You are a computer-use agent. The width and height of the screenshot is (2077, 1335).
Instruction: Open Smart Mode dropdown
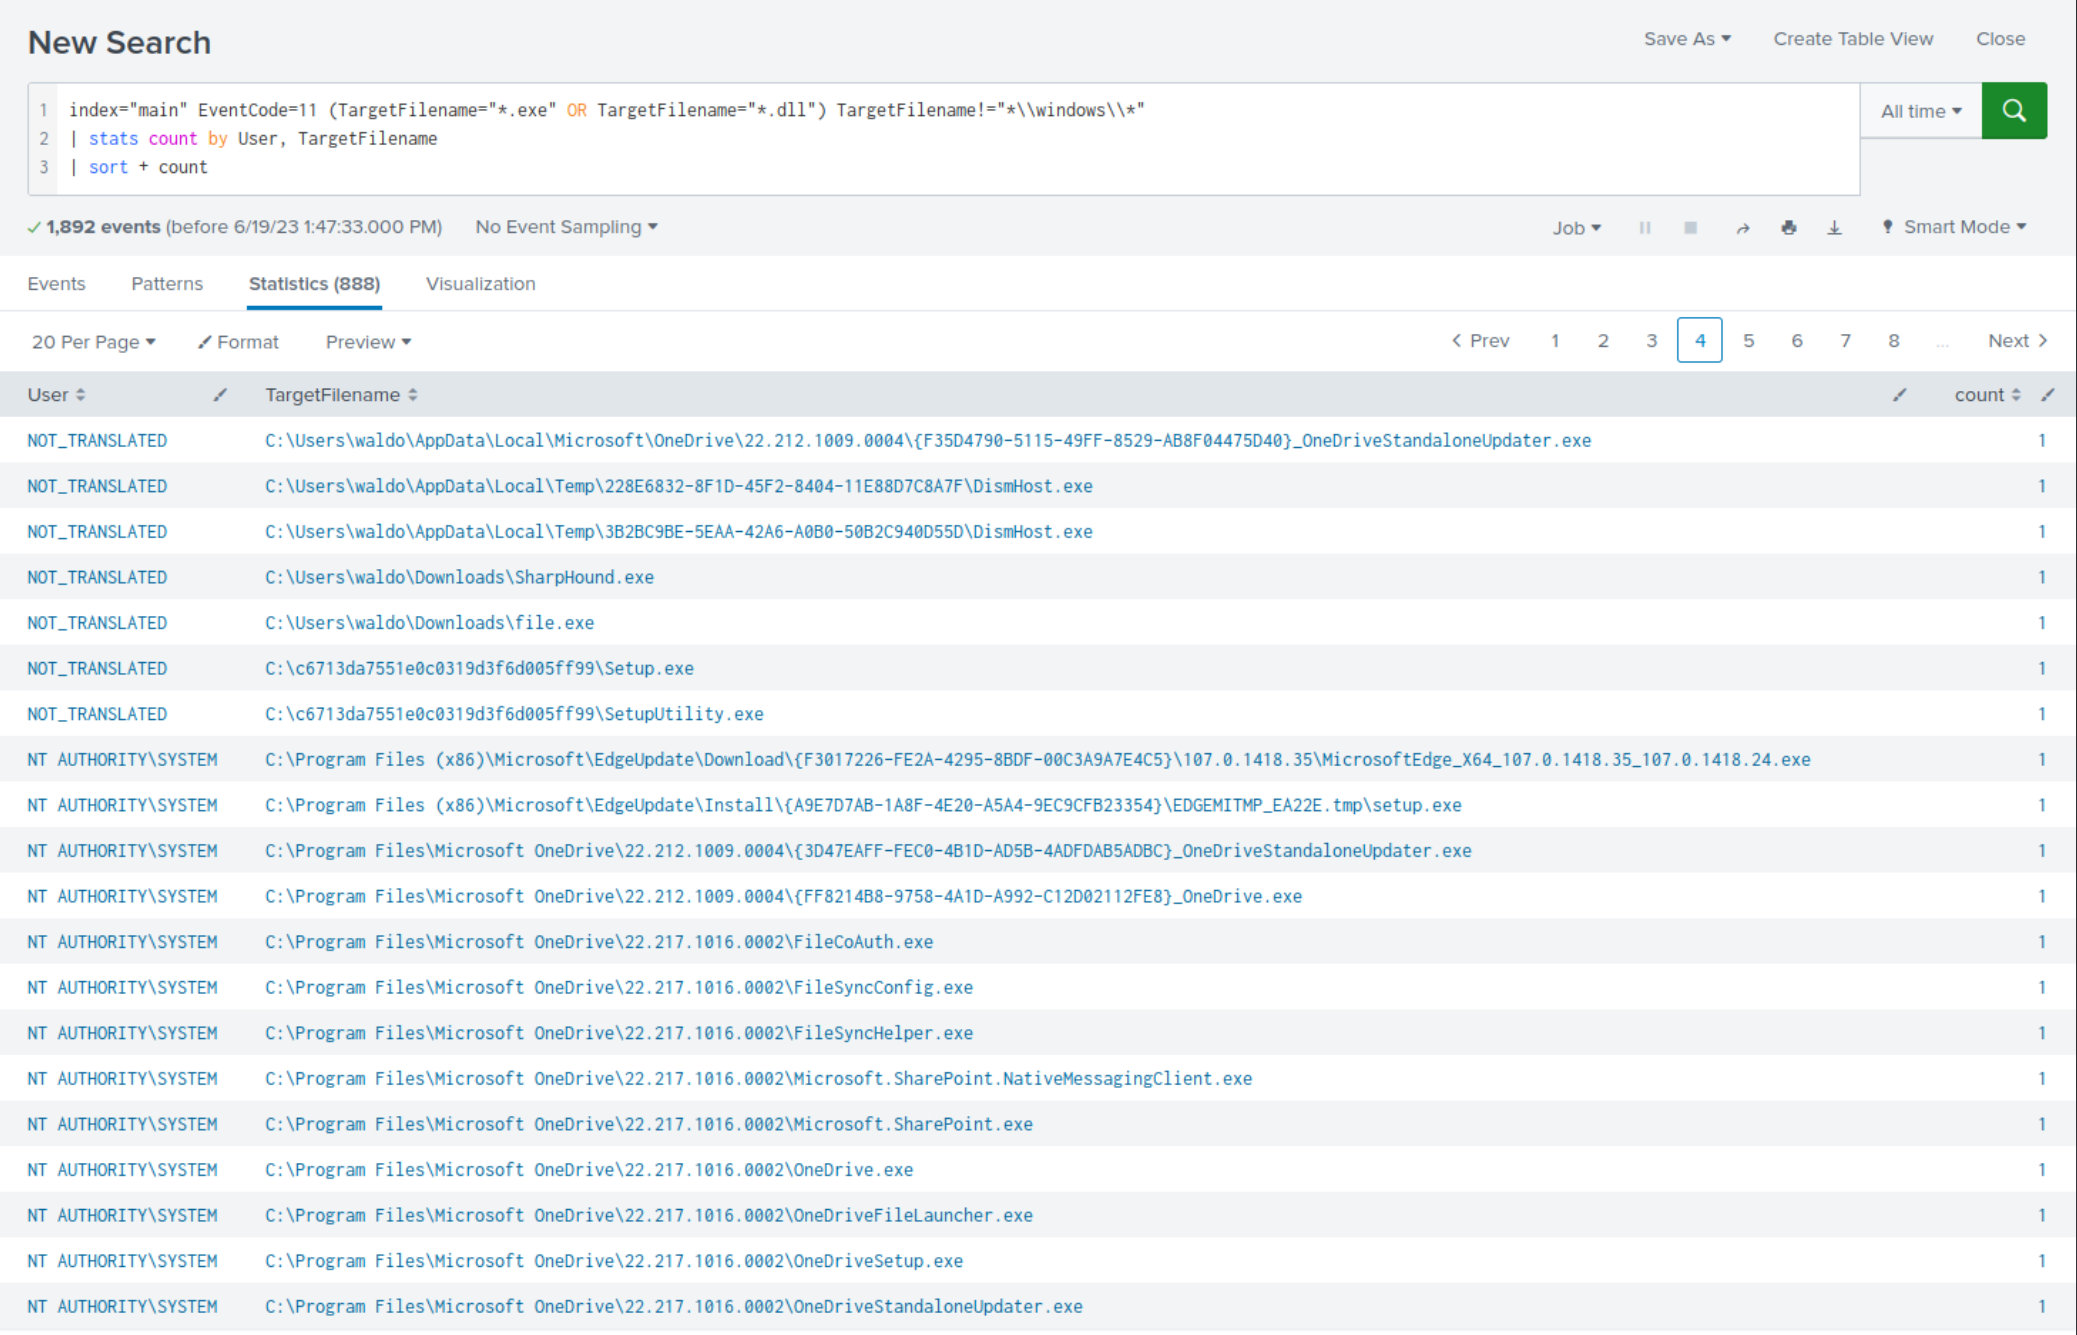point(1955,227)
